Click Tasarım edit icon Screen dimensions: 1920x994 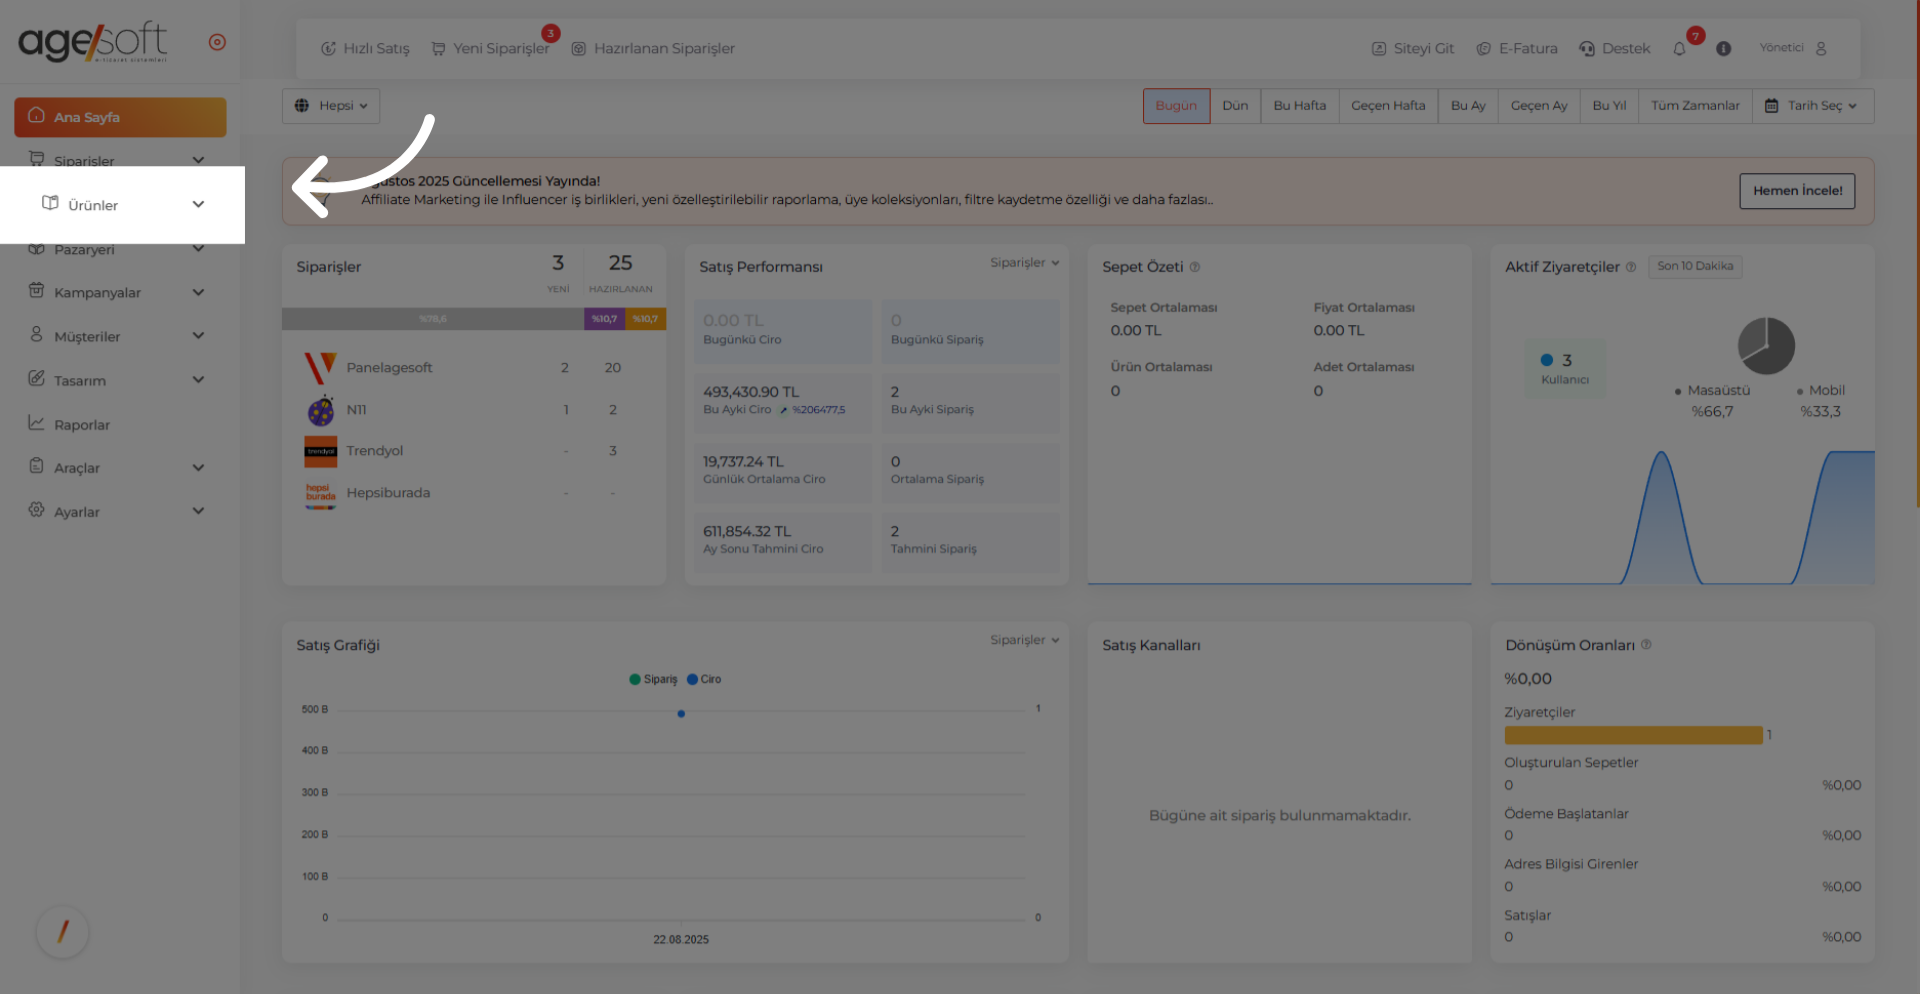point(36,378)
